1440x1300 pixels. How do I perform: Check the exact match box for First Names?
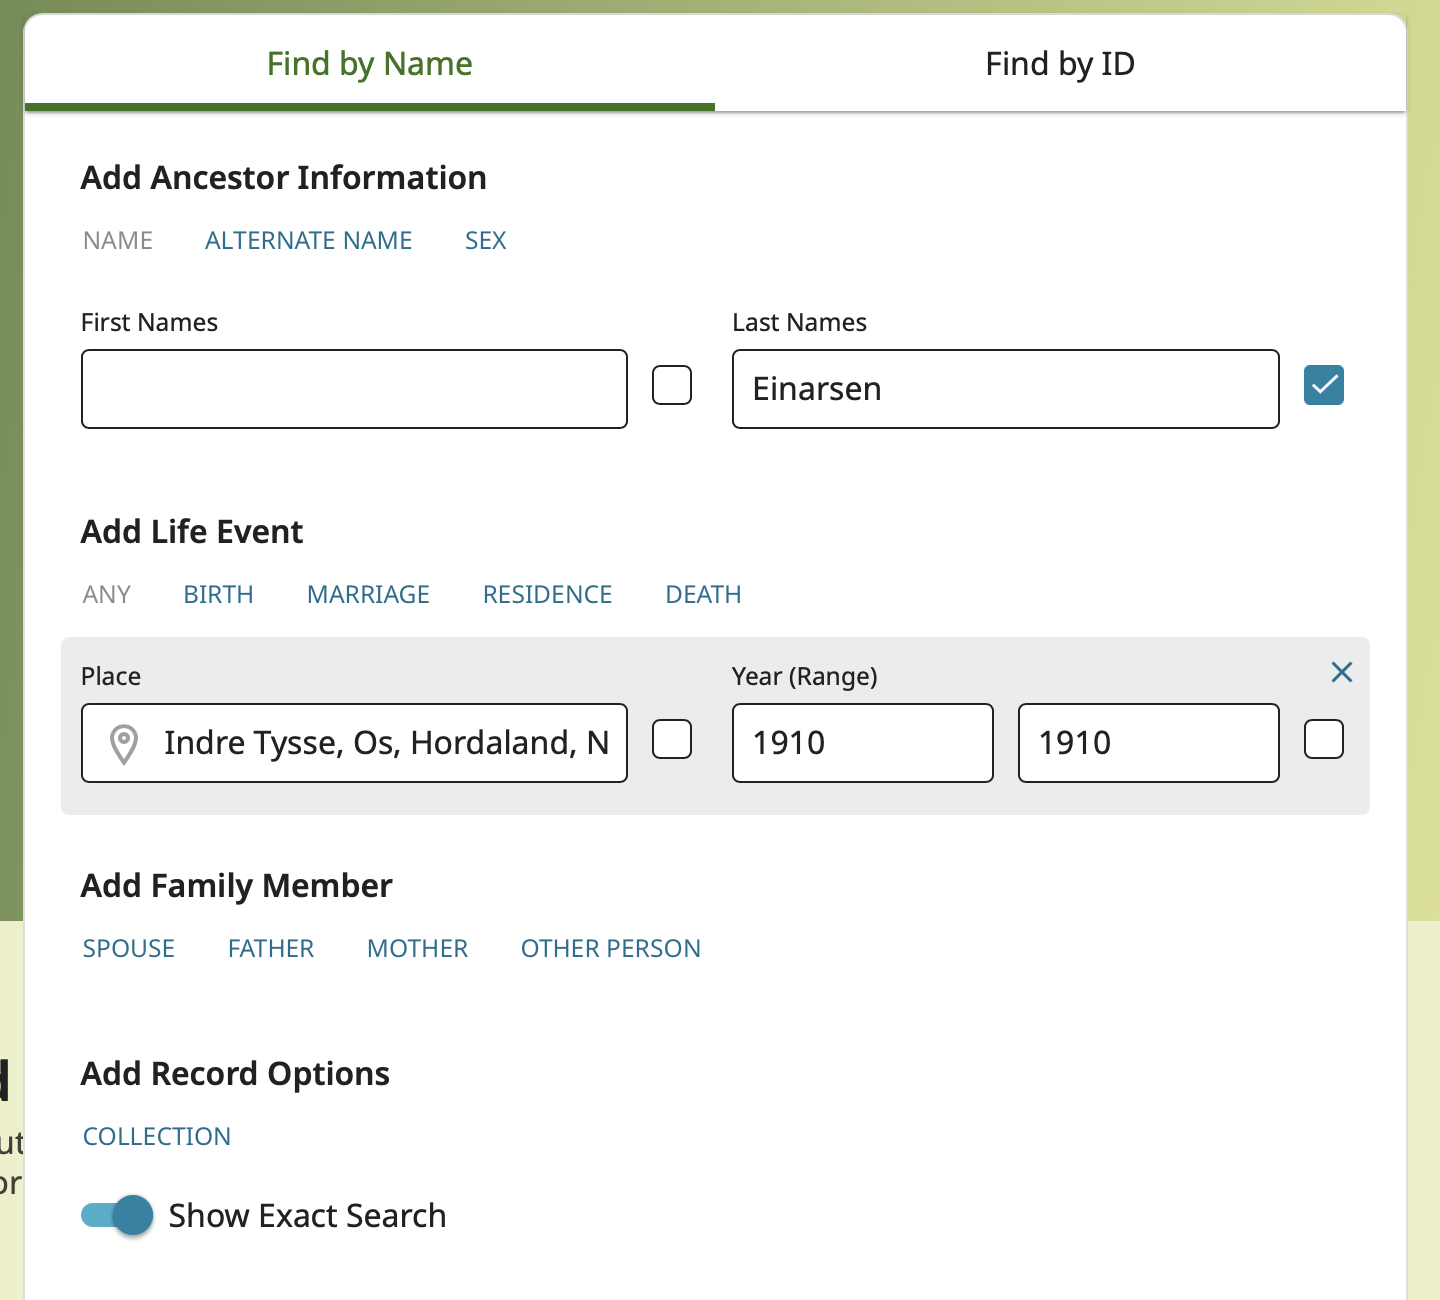pos(672,385)
